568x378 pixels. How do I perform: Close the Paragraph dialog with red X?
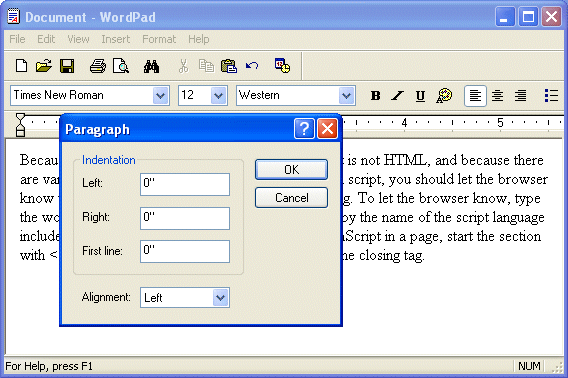click(327, 128)
